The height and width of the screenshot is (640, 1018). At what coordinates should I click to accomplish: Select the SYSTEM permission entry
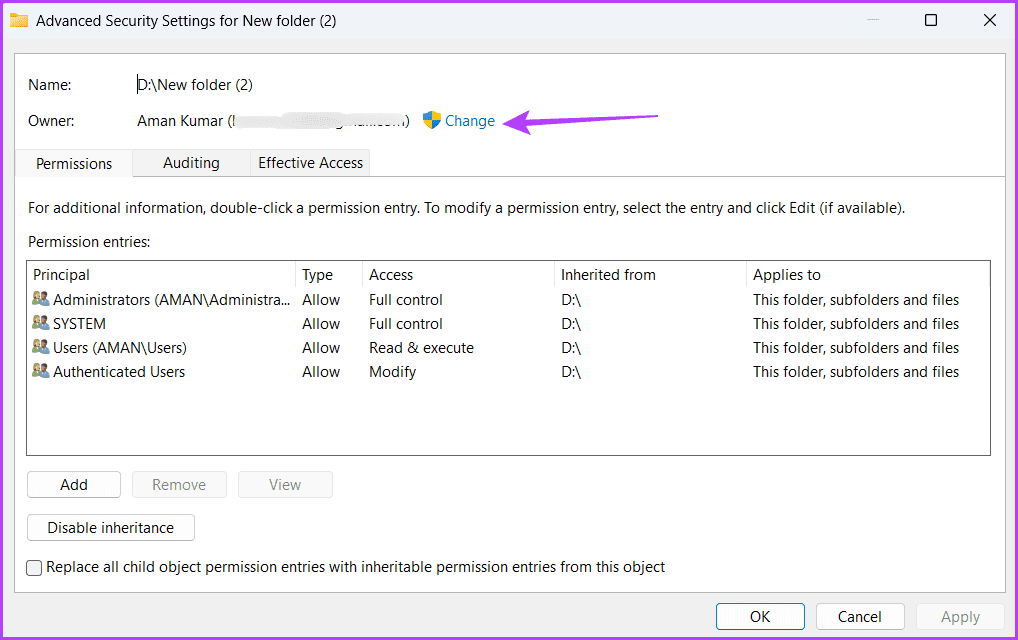[508, 323]
